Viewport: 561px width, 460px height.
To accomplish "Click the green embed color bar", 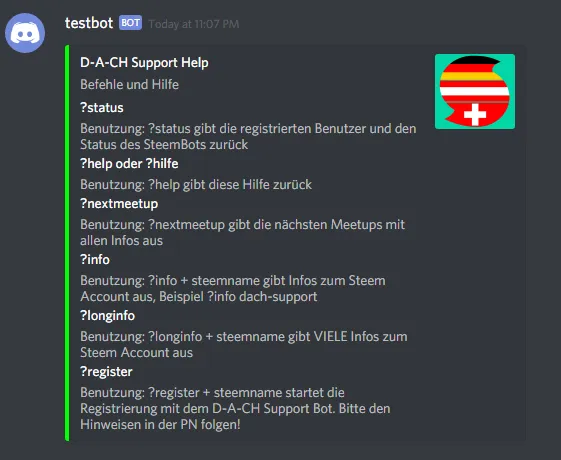I will click(67, 243).
